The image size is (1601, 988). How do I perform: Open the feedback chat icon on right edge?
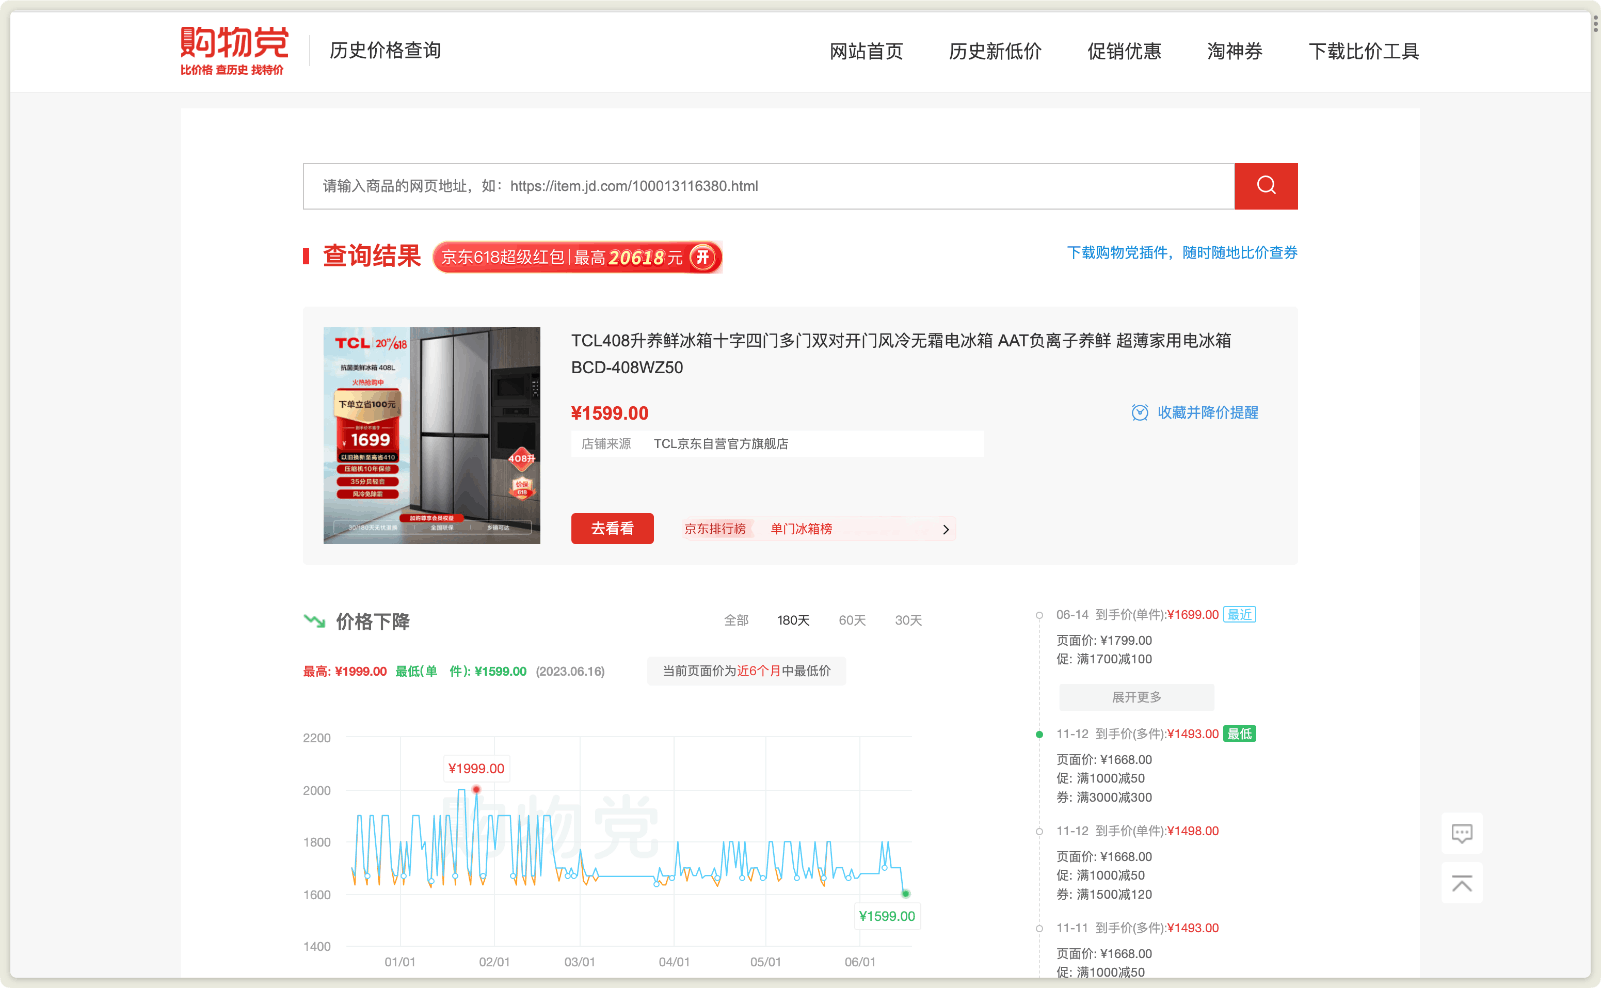1462,833
